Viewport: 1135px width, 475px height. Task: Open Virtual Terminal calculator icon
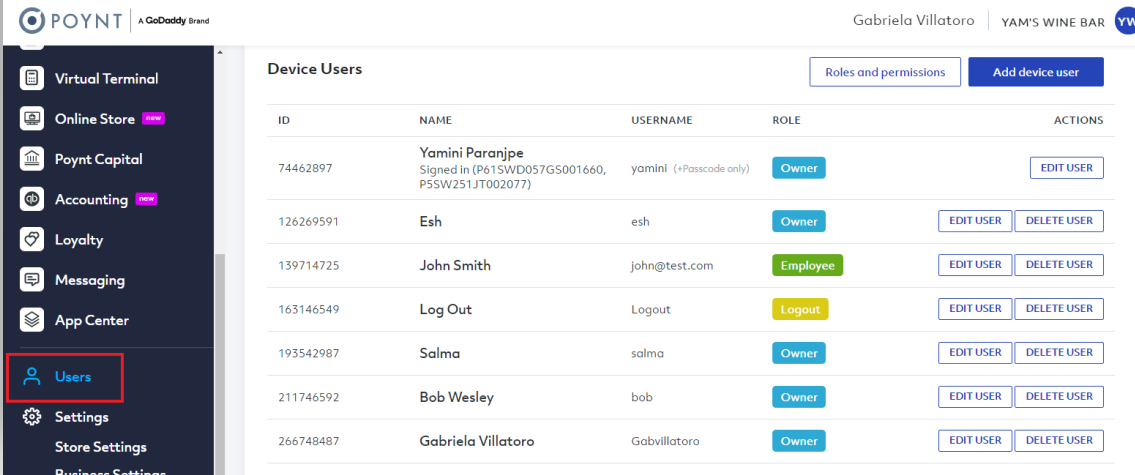32,78
